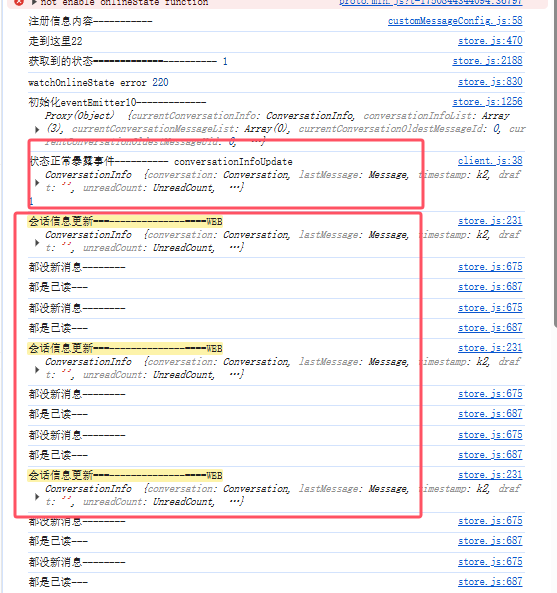Expand ConversationInfo under first 会话信息更新 log
Viewport: 557px width, 593px height.
tap(37, 243)
